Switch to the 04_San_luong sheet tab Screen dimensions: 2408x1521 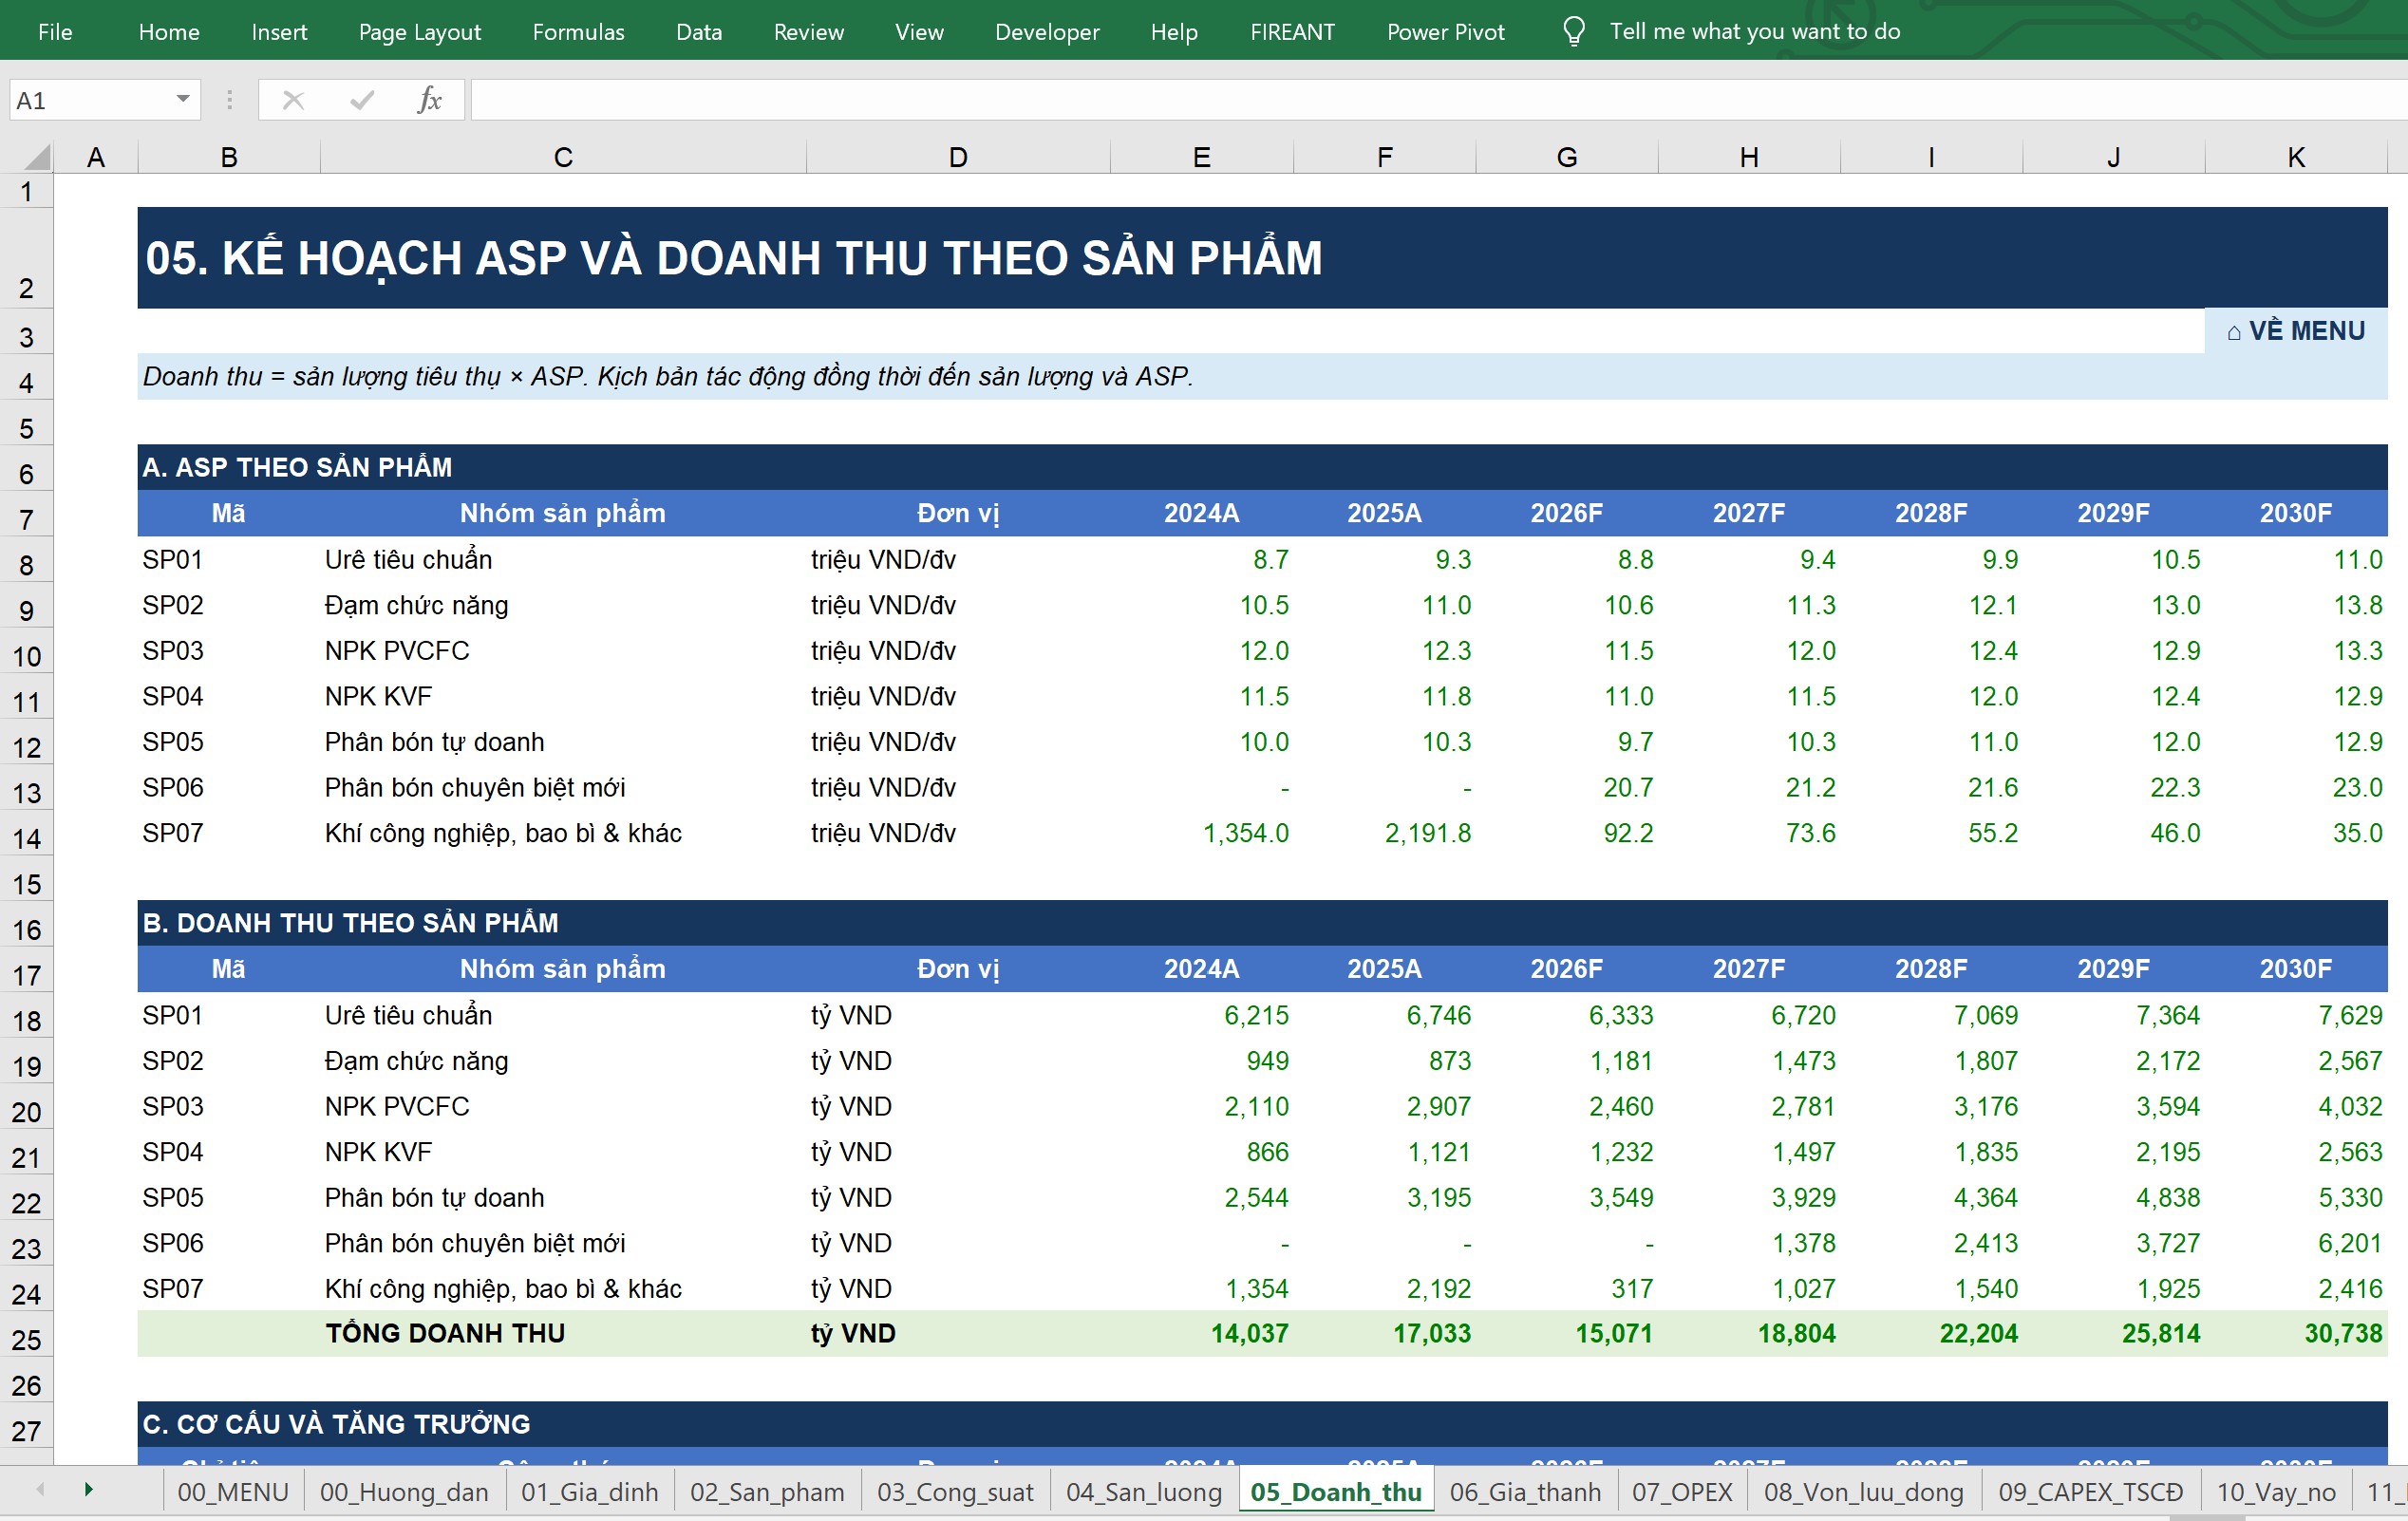pos(1144,1492)
